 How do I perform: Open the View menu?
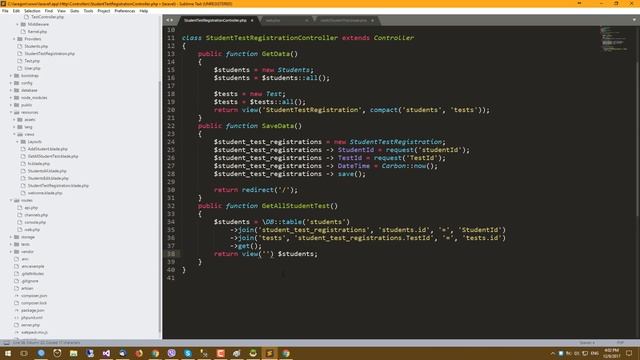[x=61, y=11]
